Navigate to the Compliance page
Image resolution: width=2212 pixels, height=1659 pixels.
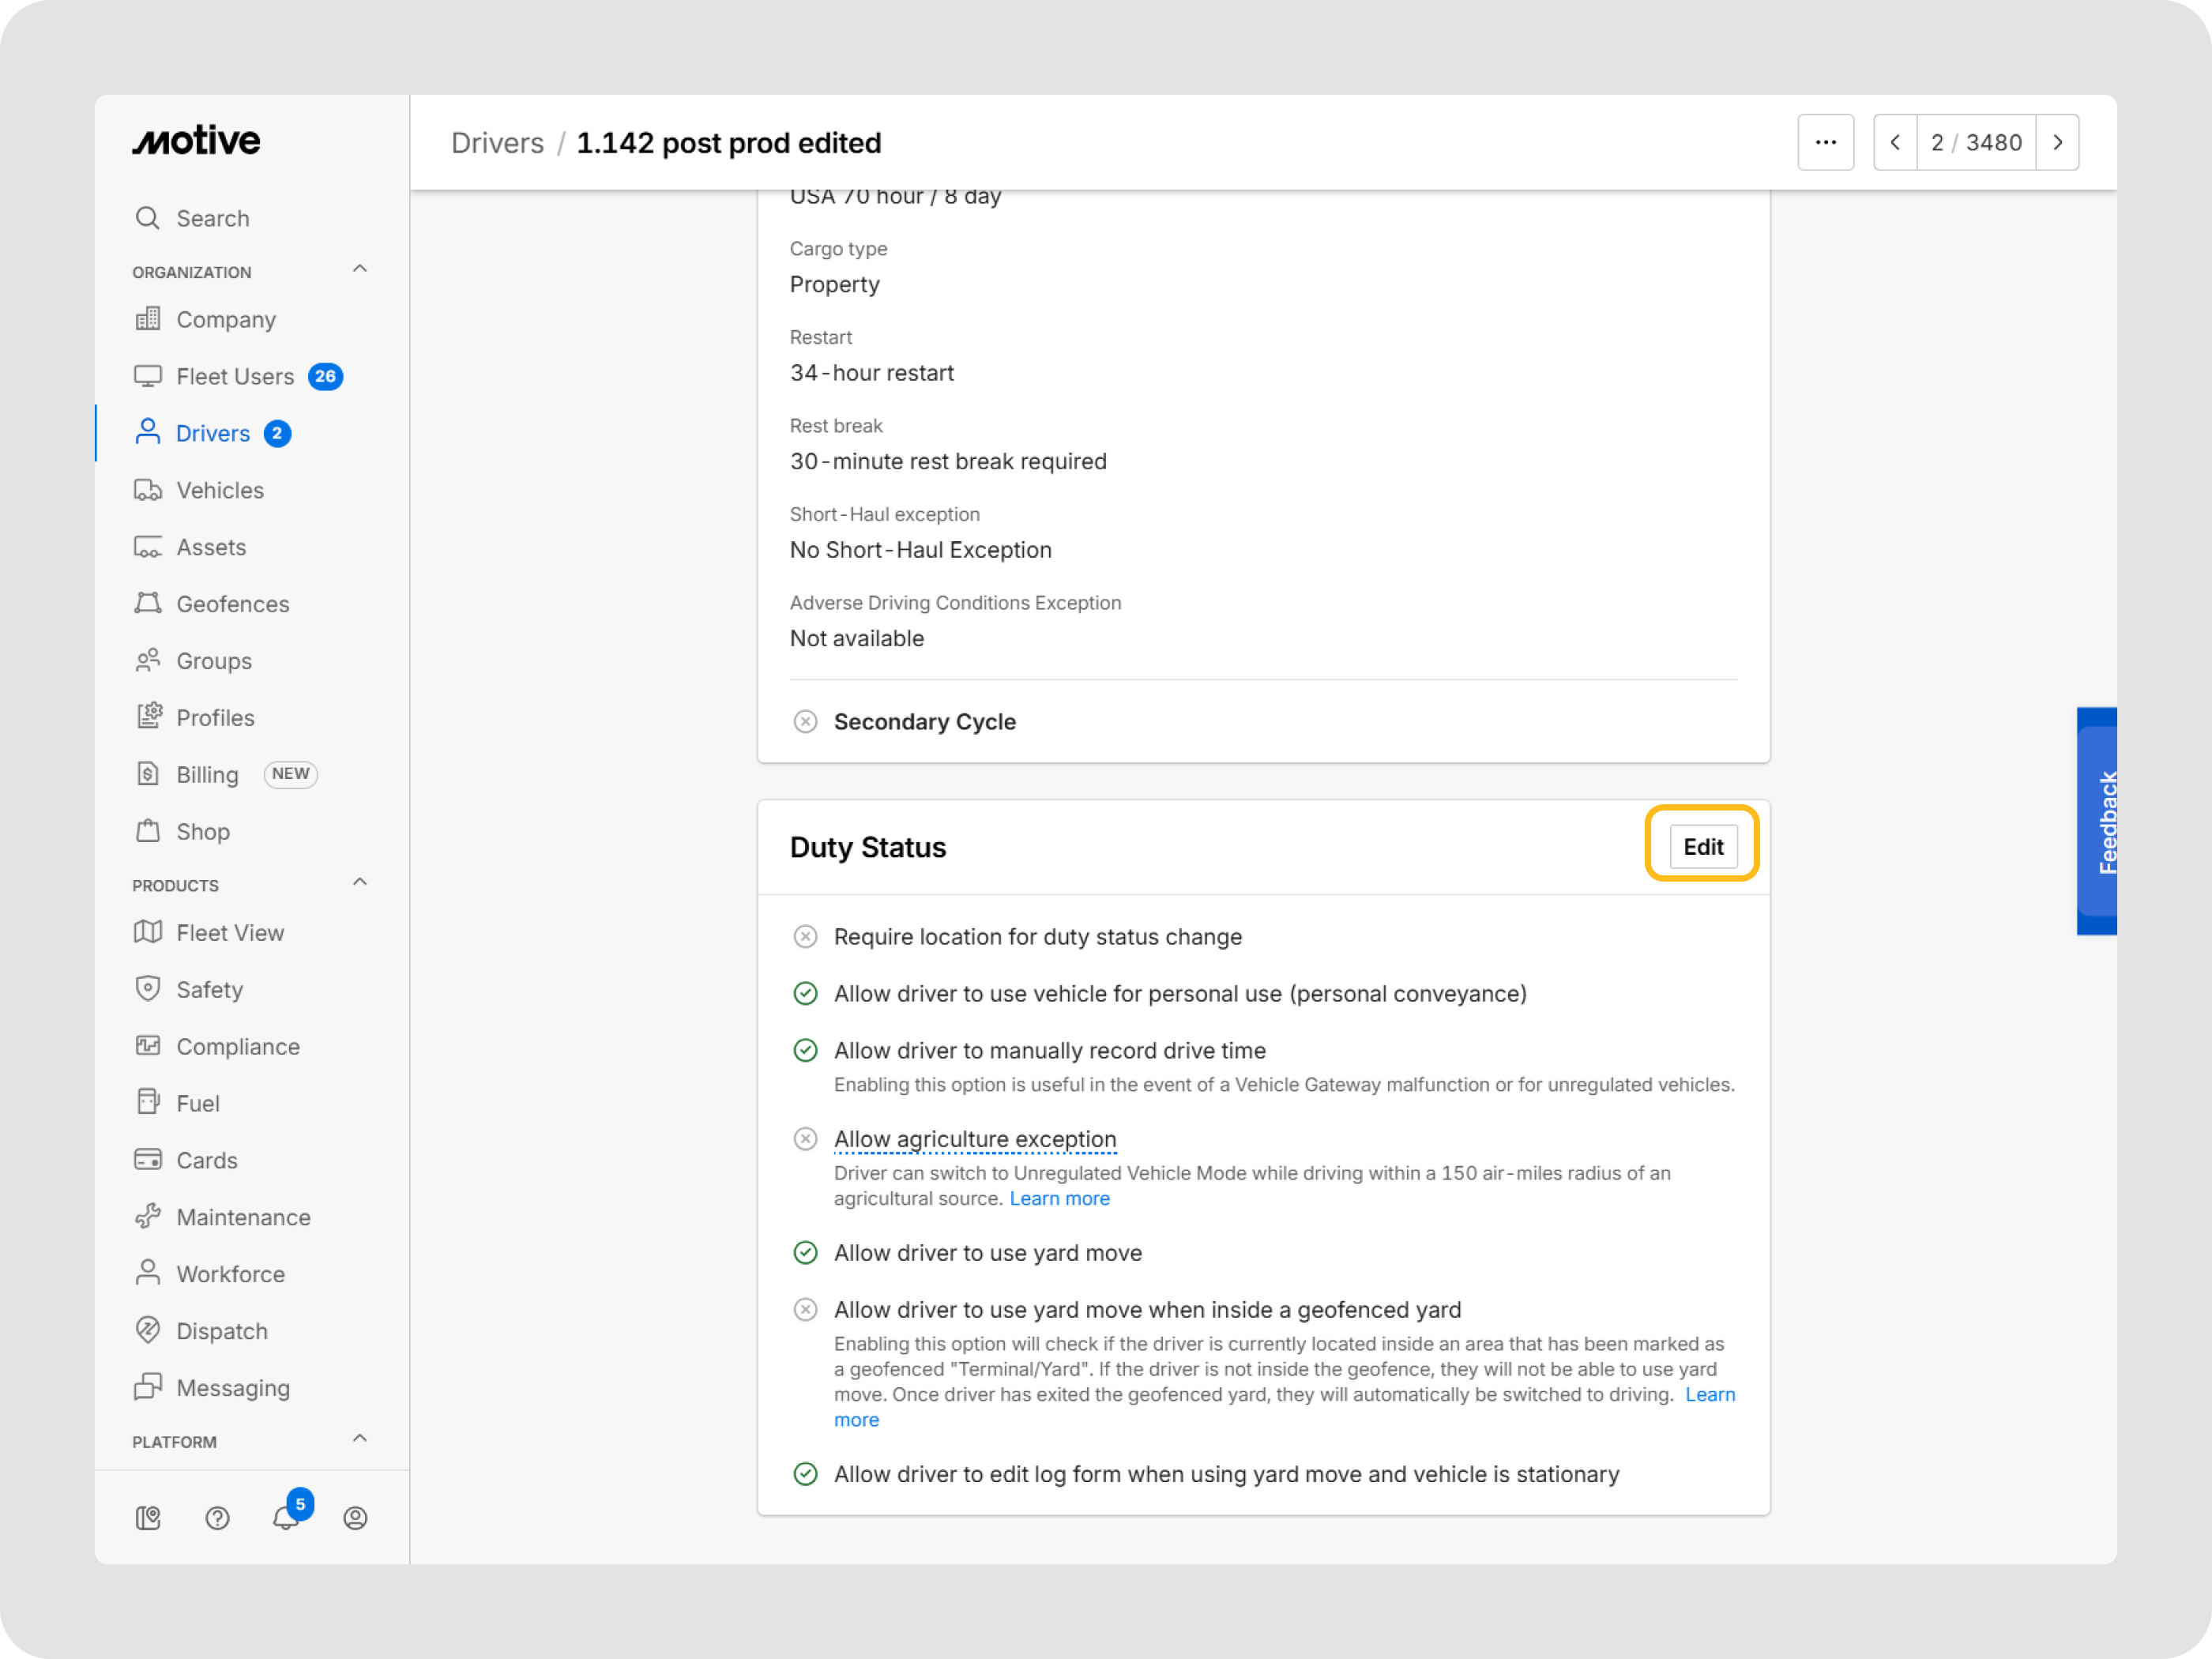pyautogui.click(x=238, y=1046)
